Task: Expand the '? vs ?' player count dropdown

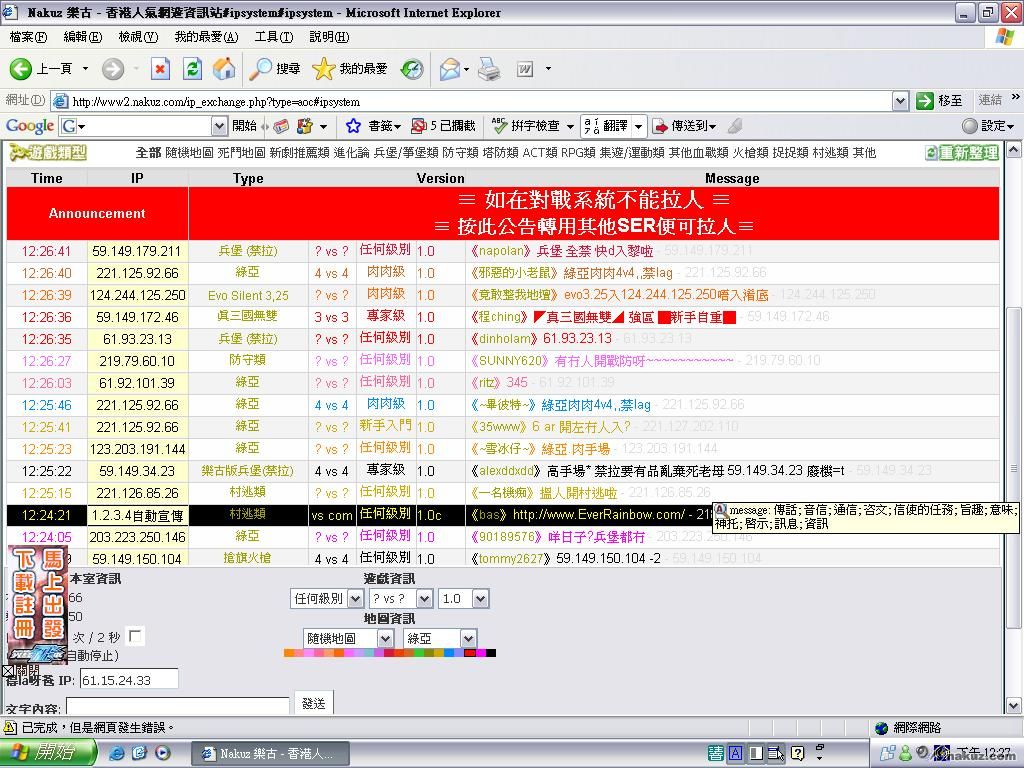Action: (x=400, y=598)
